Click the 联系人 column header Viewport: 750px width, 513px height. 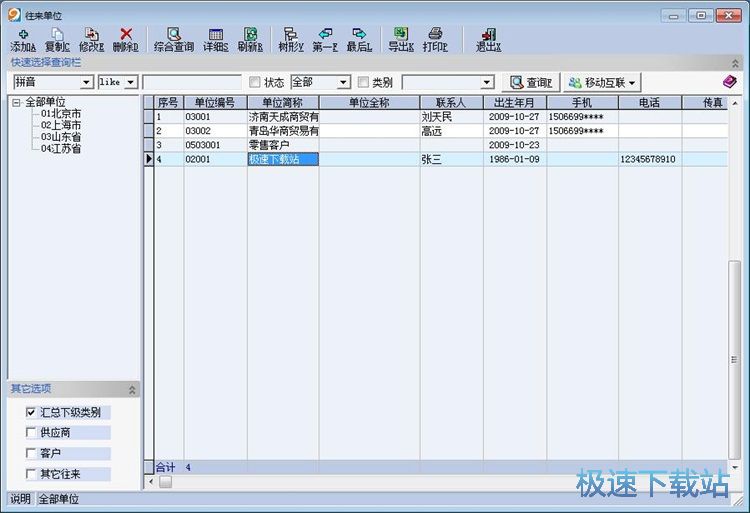[x=452, y=103]
